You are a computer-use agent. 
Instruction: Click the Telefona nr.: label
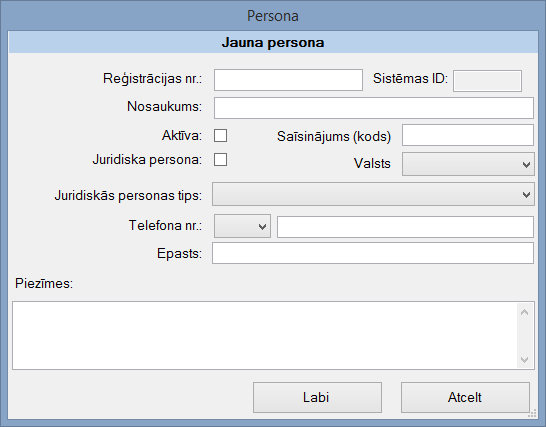[165, 225]
